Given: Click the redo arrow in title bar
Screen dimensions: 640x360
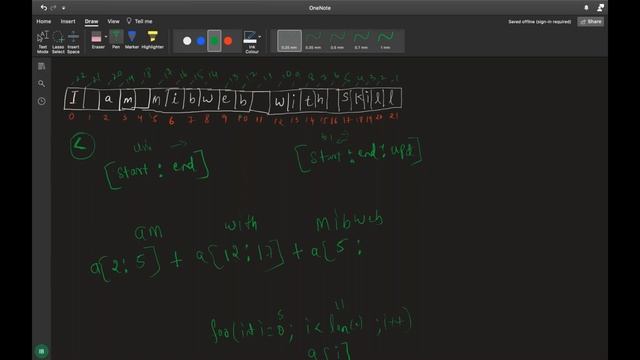Looking at the screenshot, I should click(53, 8).
